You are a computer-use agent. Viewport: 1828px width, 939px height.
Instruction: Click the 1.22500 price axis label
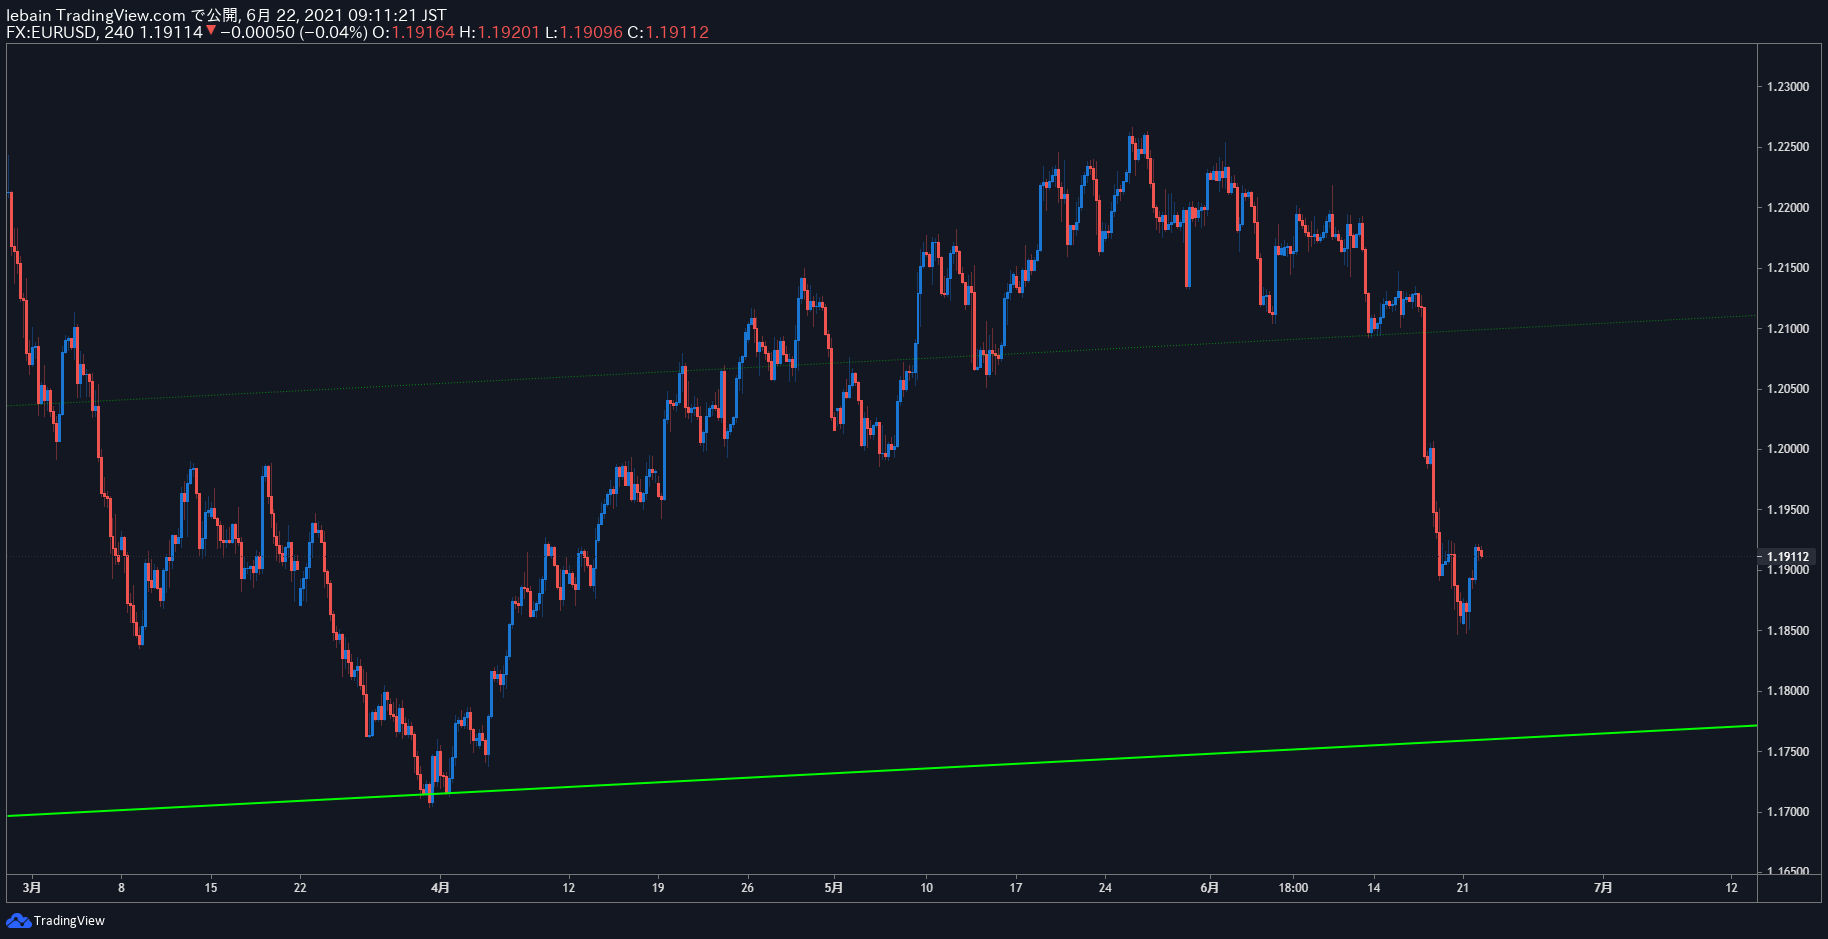tap(1788, 147)
